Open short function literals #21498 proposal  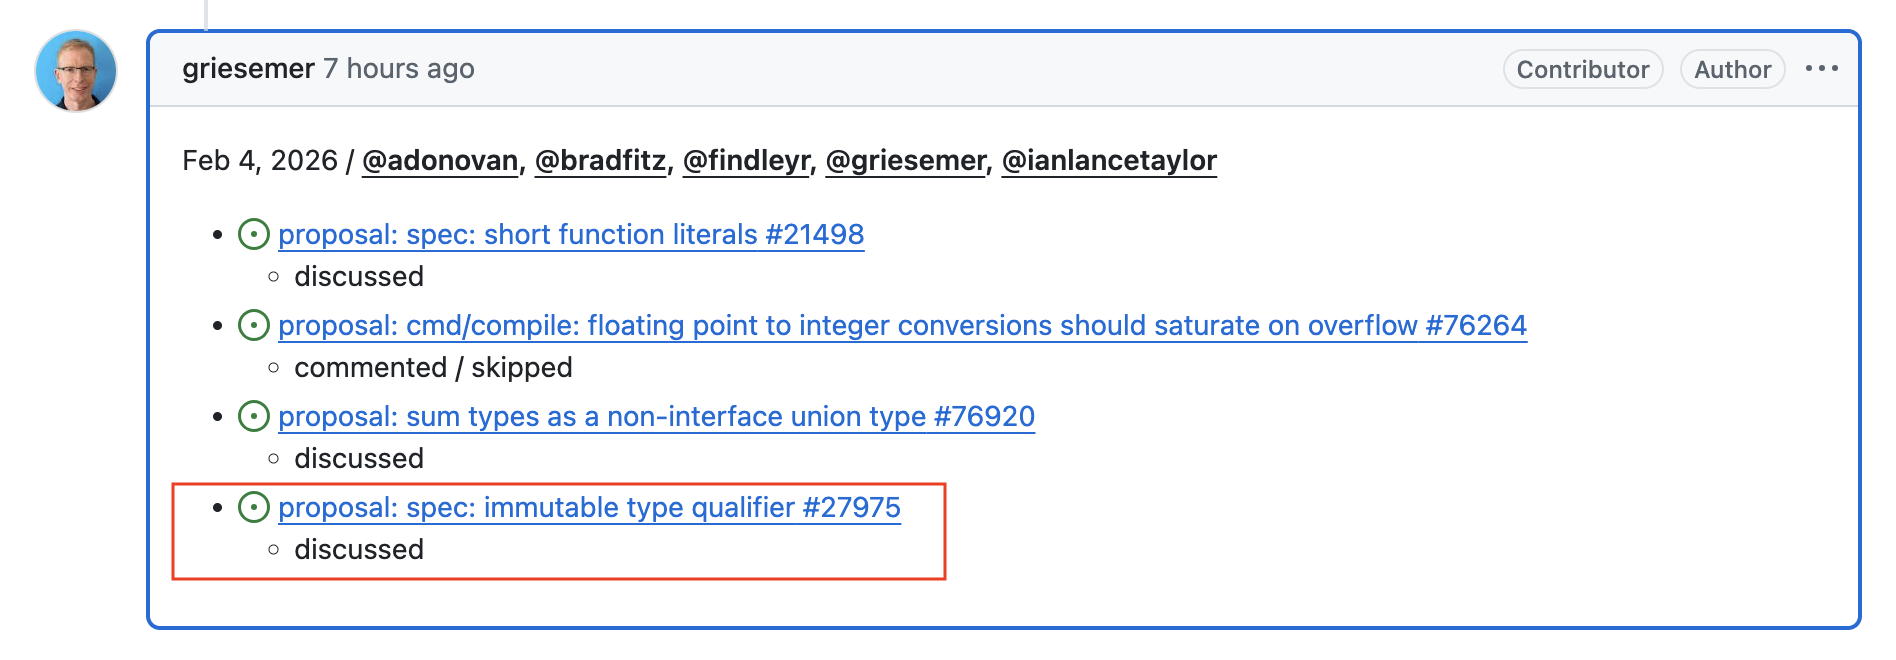(x=571, y=235)
